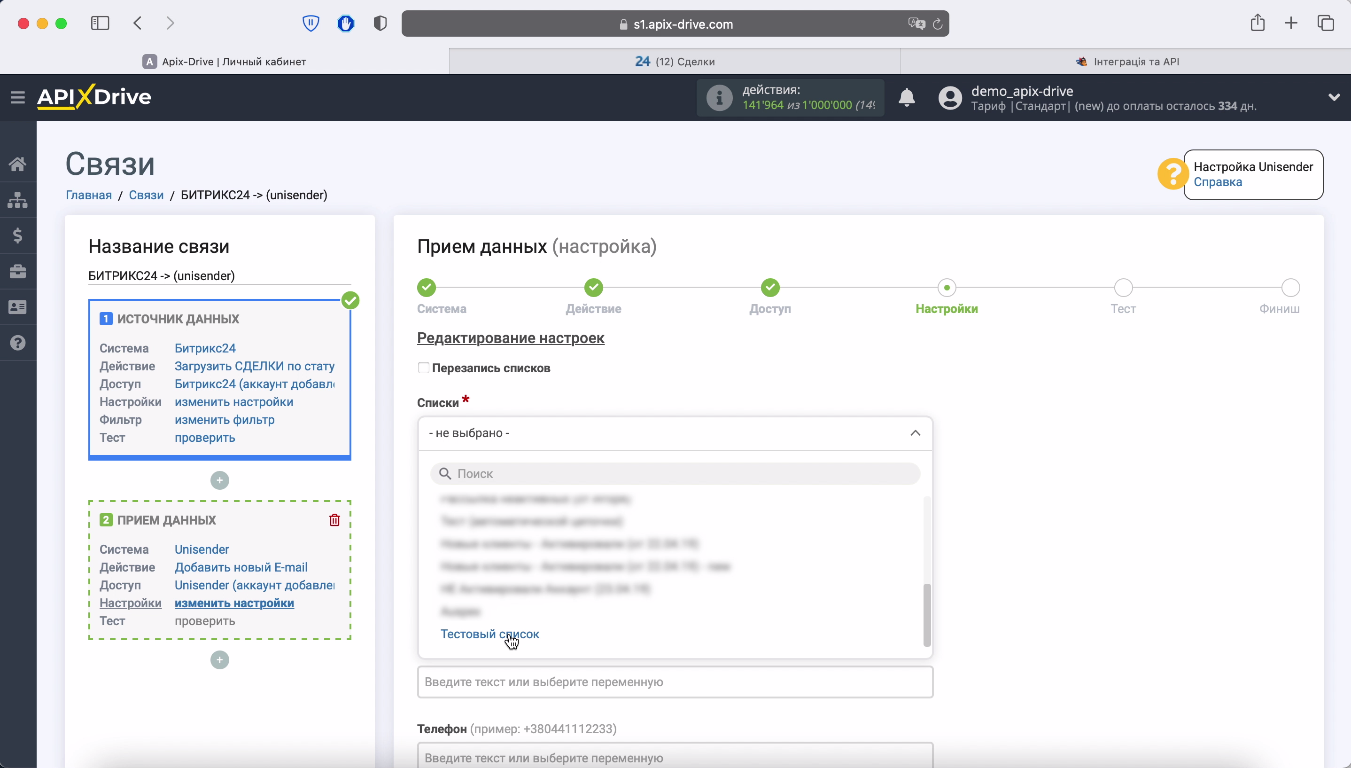1351x768 pixels.
Task: Click проверить link in the source block
Action: click(205, 438)
